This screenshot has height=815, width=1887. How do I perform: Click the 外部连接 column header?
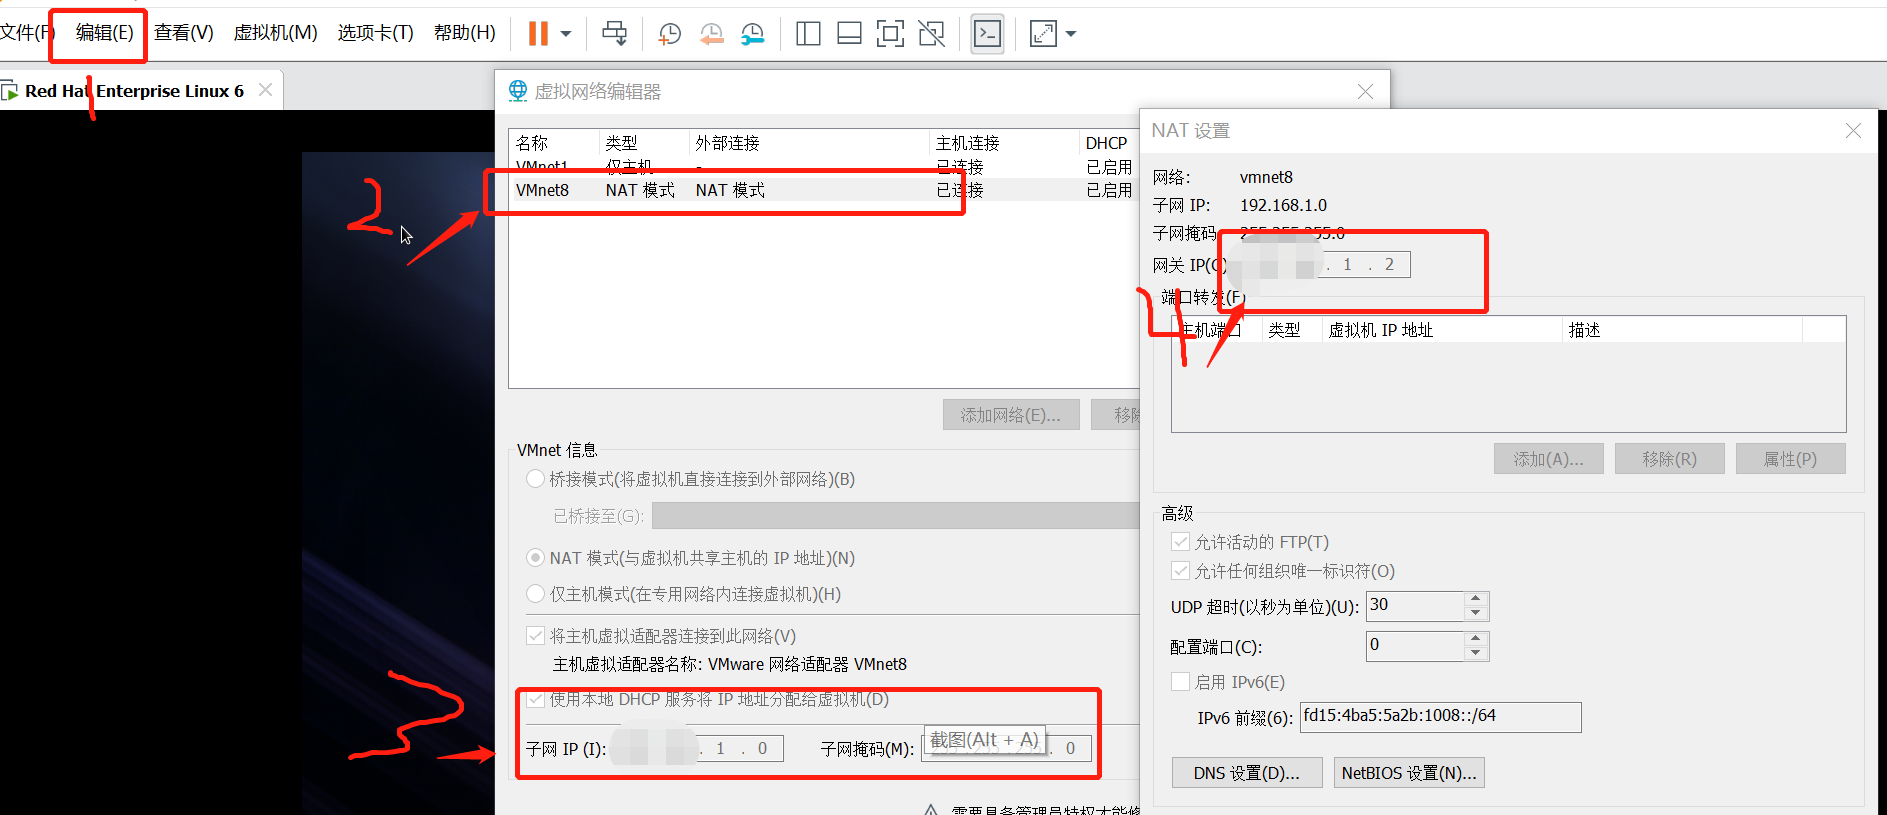point(809,143)
